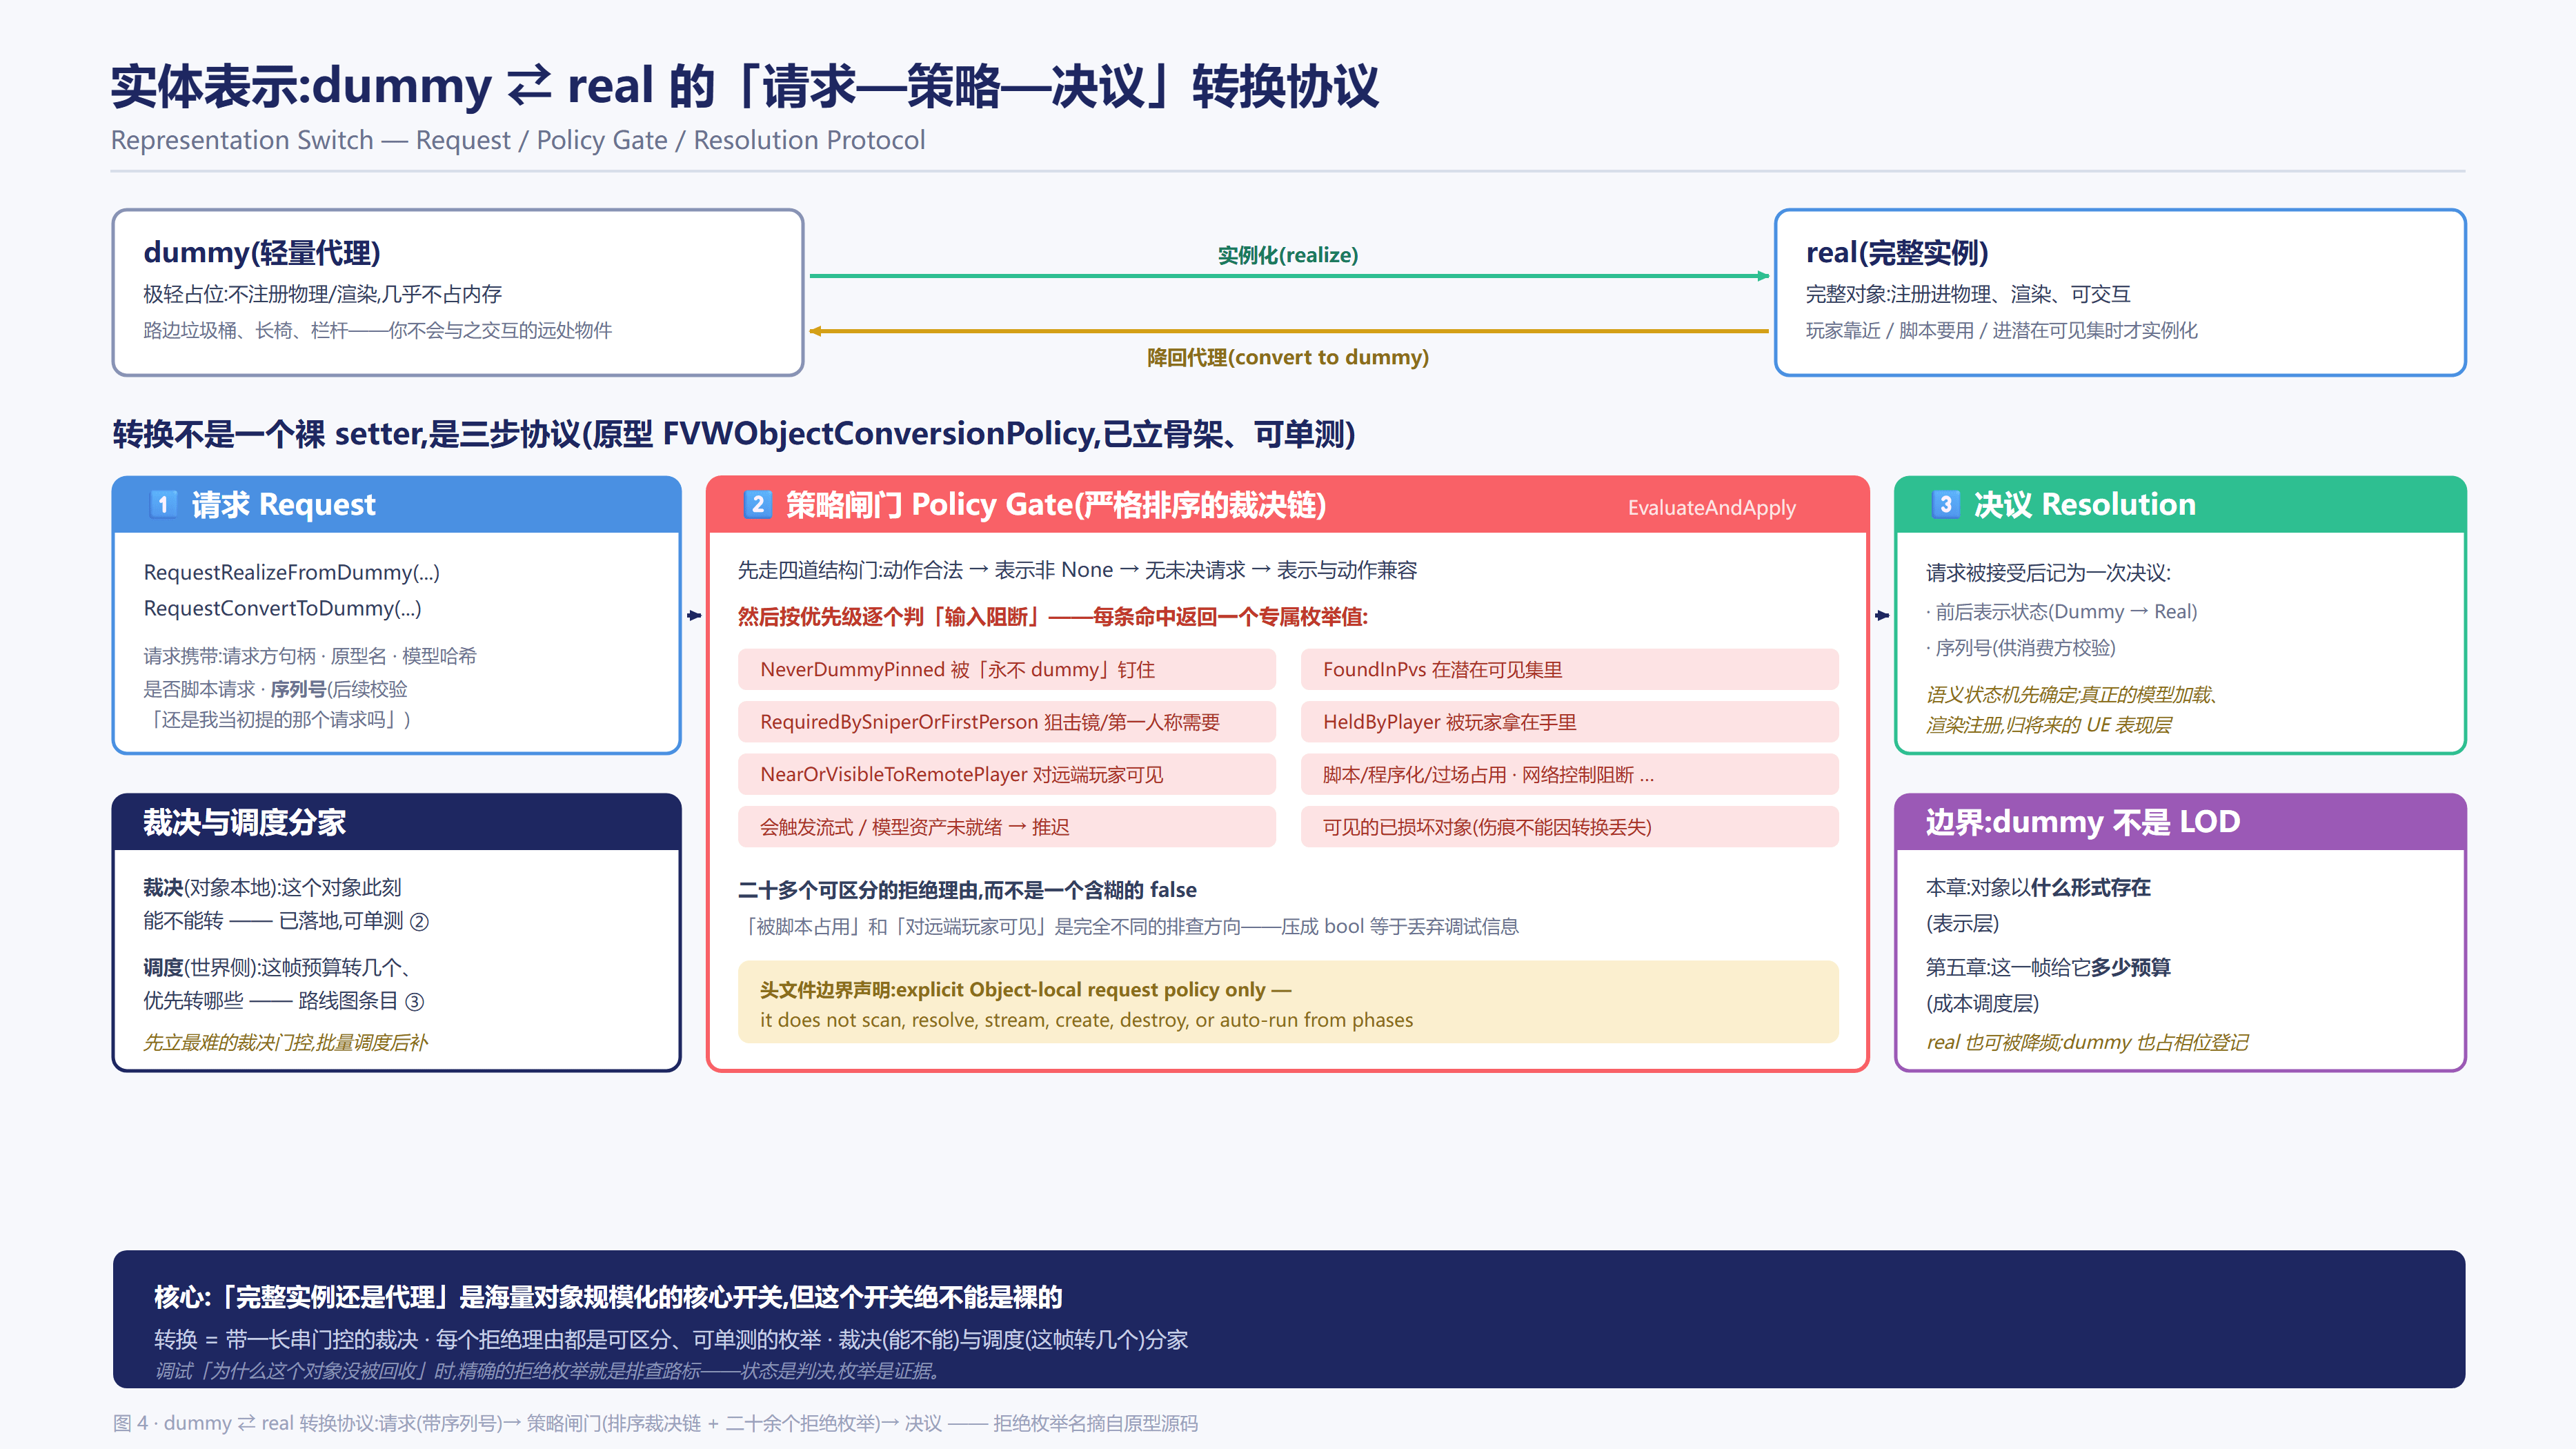Click the FoundInPvs 在潜在可见集里 pill
Viewport: 2576px width, 1449px height.
(x=1570, y=669)
